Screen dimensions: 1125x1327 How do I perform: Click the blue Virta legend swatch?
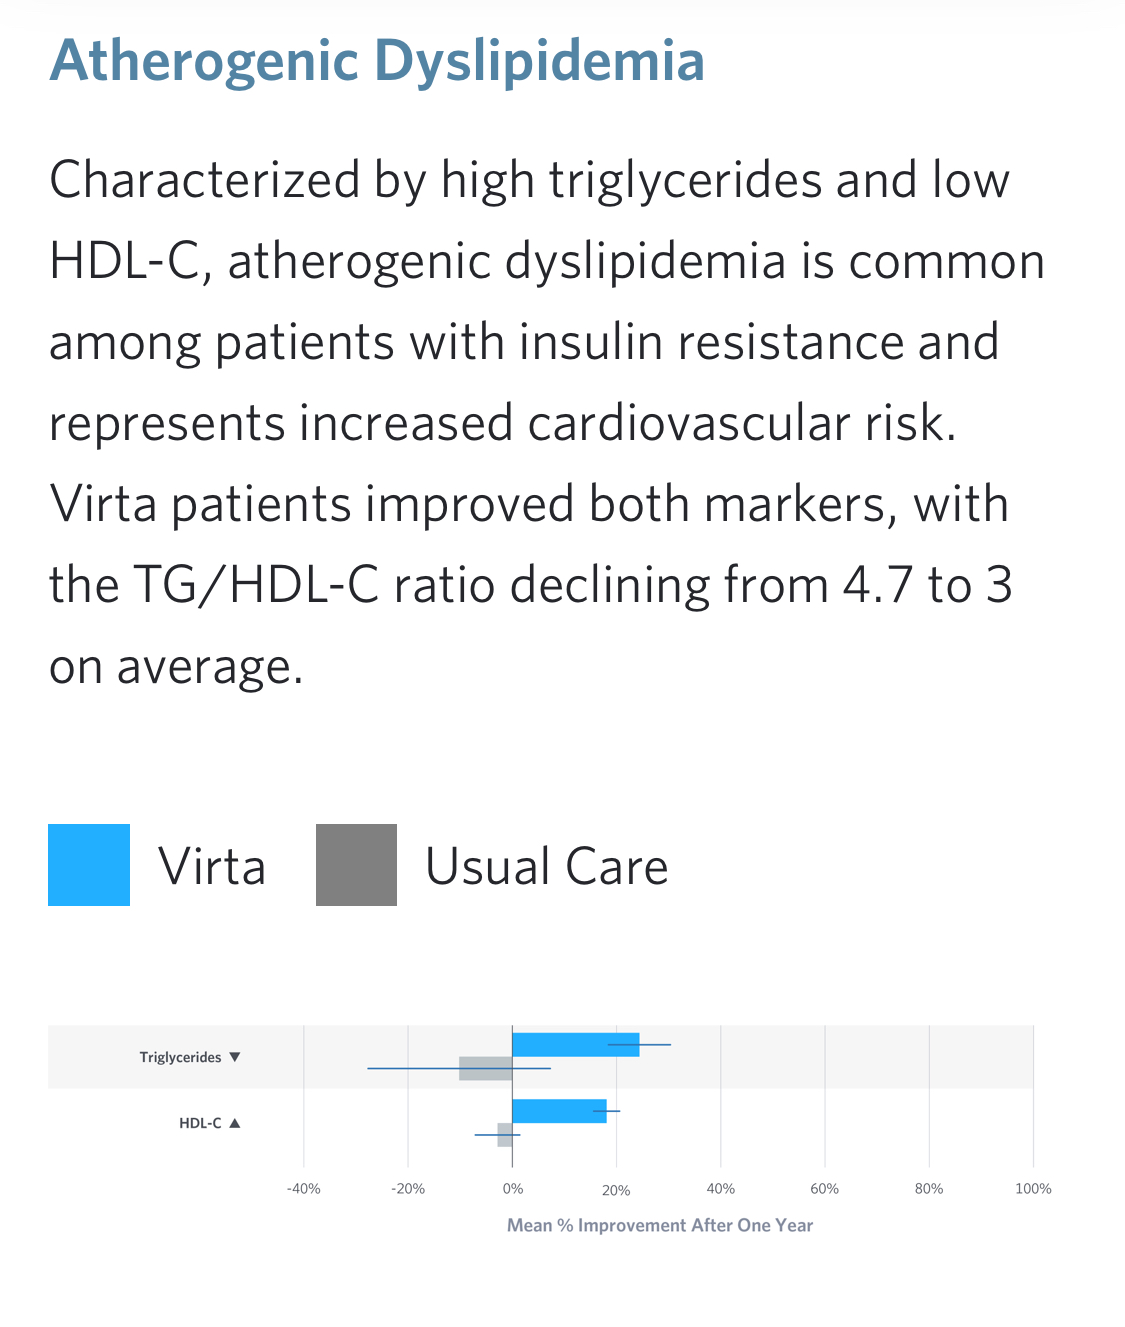point(89,865)
